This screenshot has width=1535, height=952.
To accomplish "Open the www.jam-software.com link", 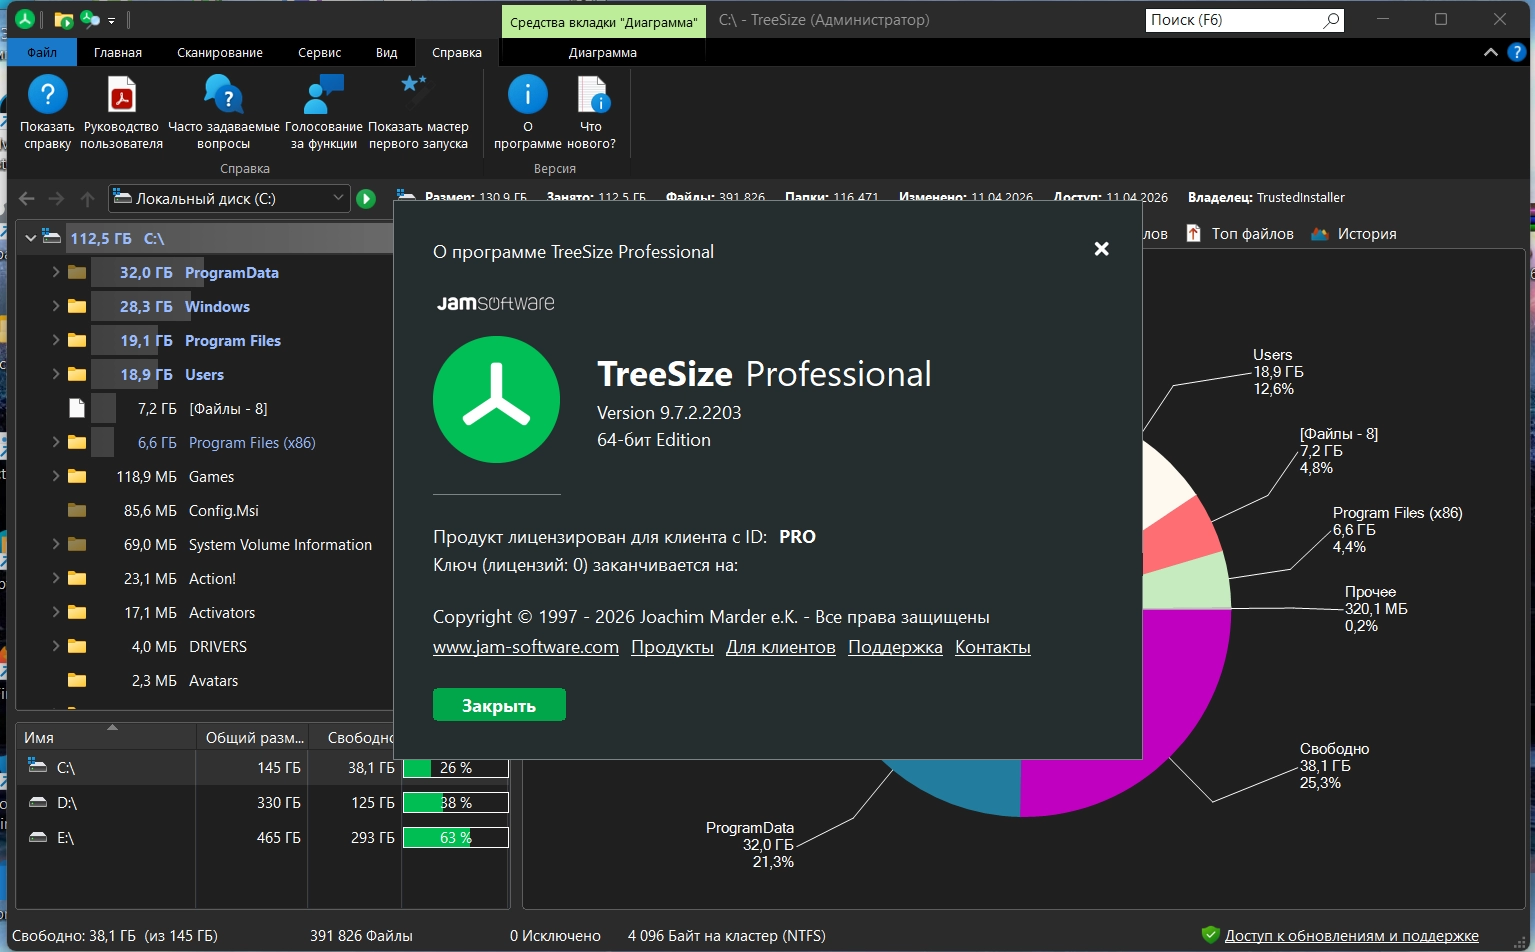I will click(526, 647).
